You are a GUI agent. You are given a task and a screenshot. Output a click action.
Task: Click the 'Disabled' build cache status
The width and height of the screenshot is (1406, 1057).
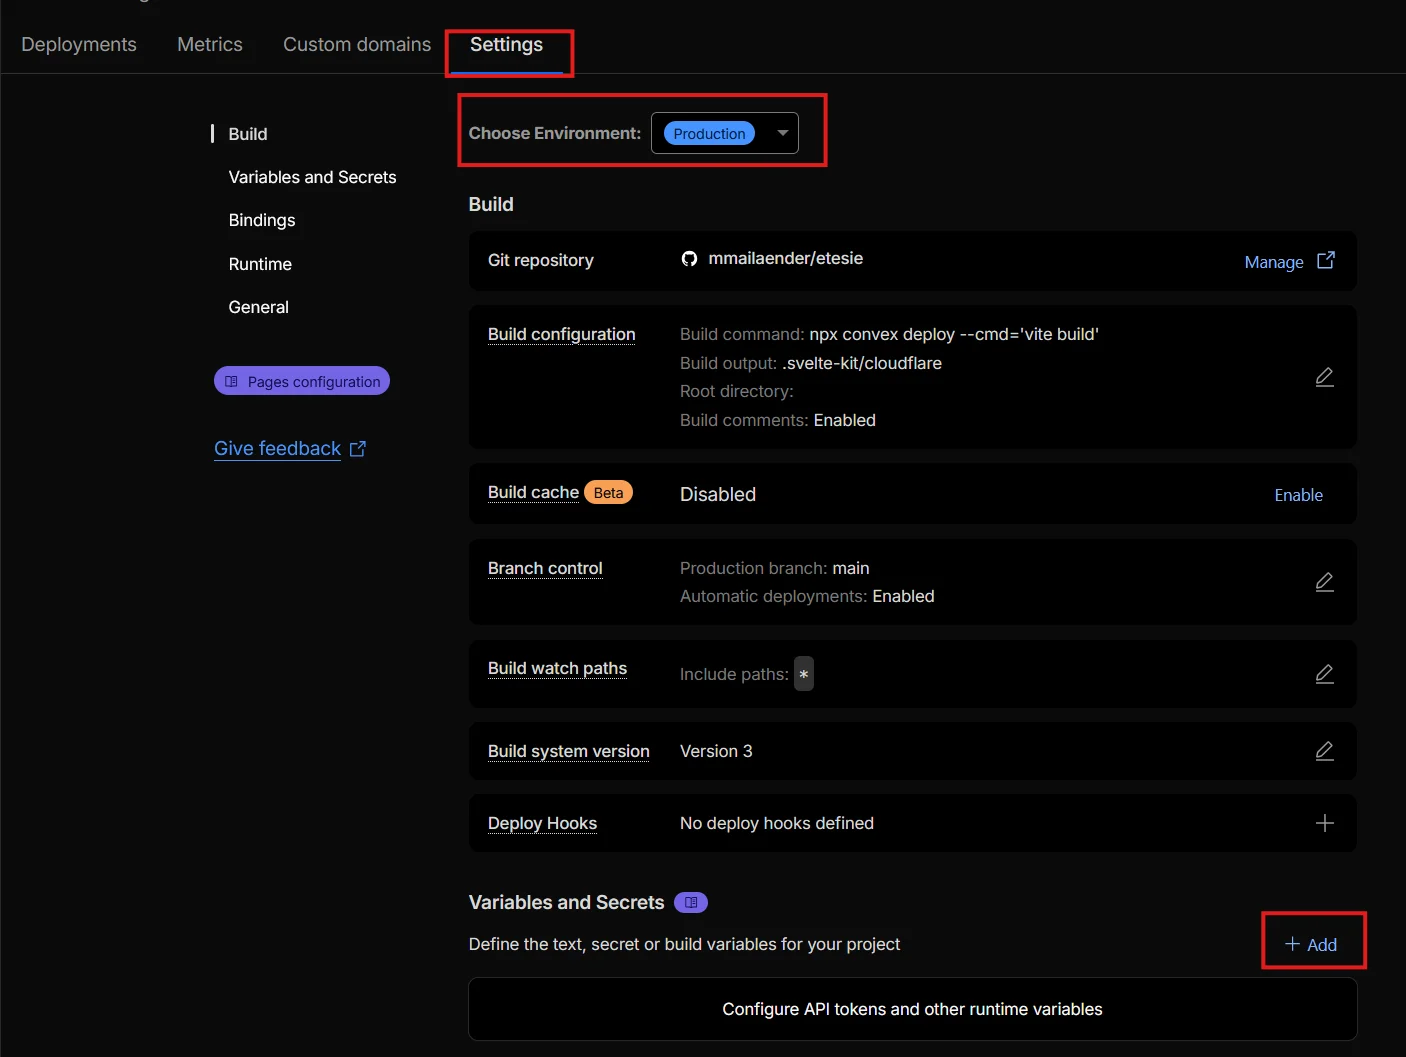click(x=718, y=494)
